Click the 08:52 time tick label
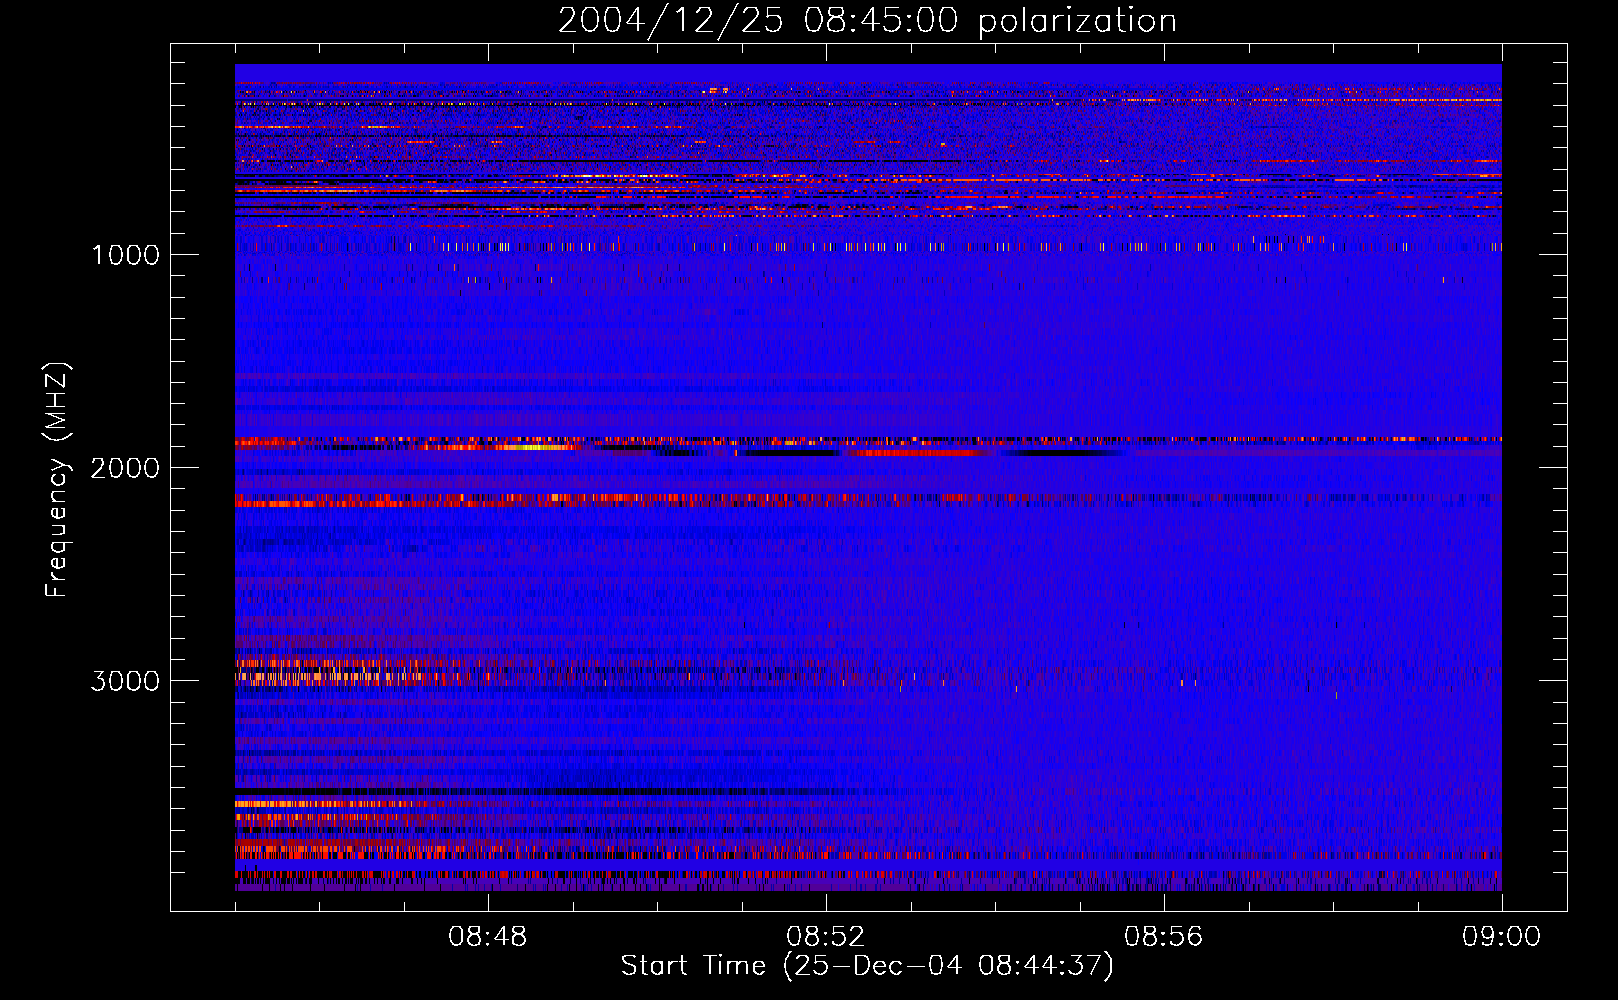Screen dimensions: 1618x1000 826,937
